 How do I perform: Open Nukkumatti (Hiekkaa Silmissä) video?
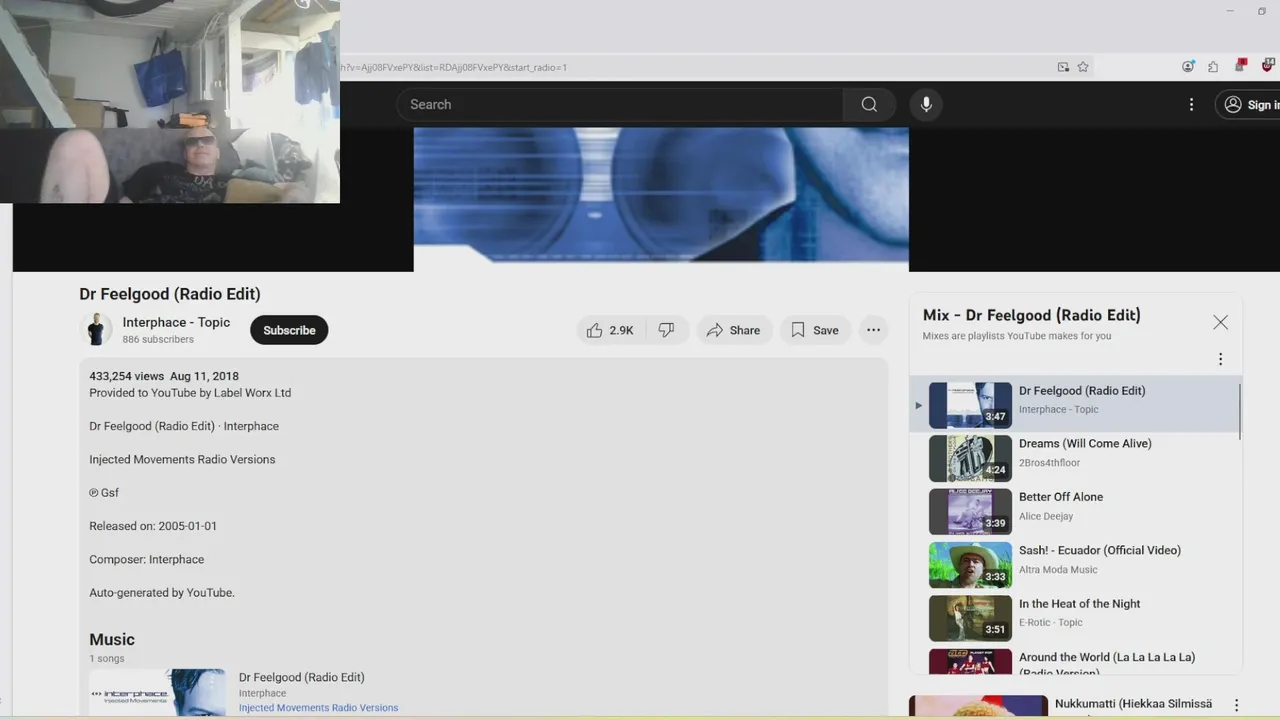1133,705
